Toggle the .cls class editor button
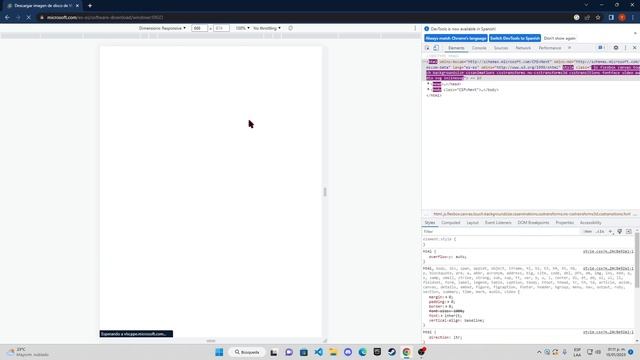This screenshot has width=640, height=360. [600, 231]
